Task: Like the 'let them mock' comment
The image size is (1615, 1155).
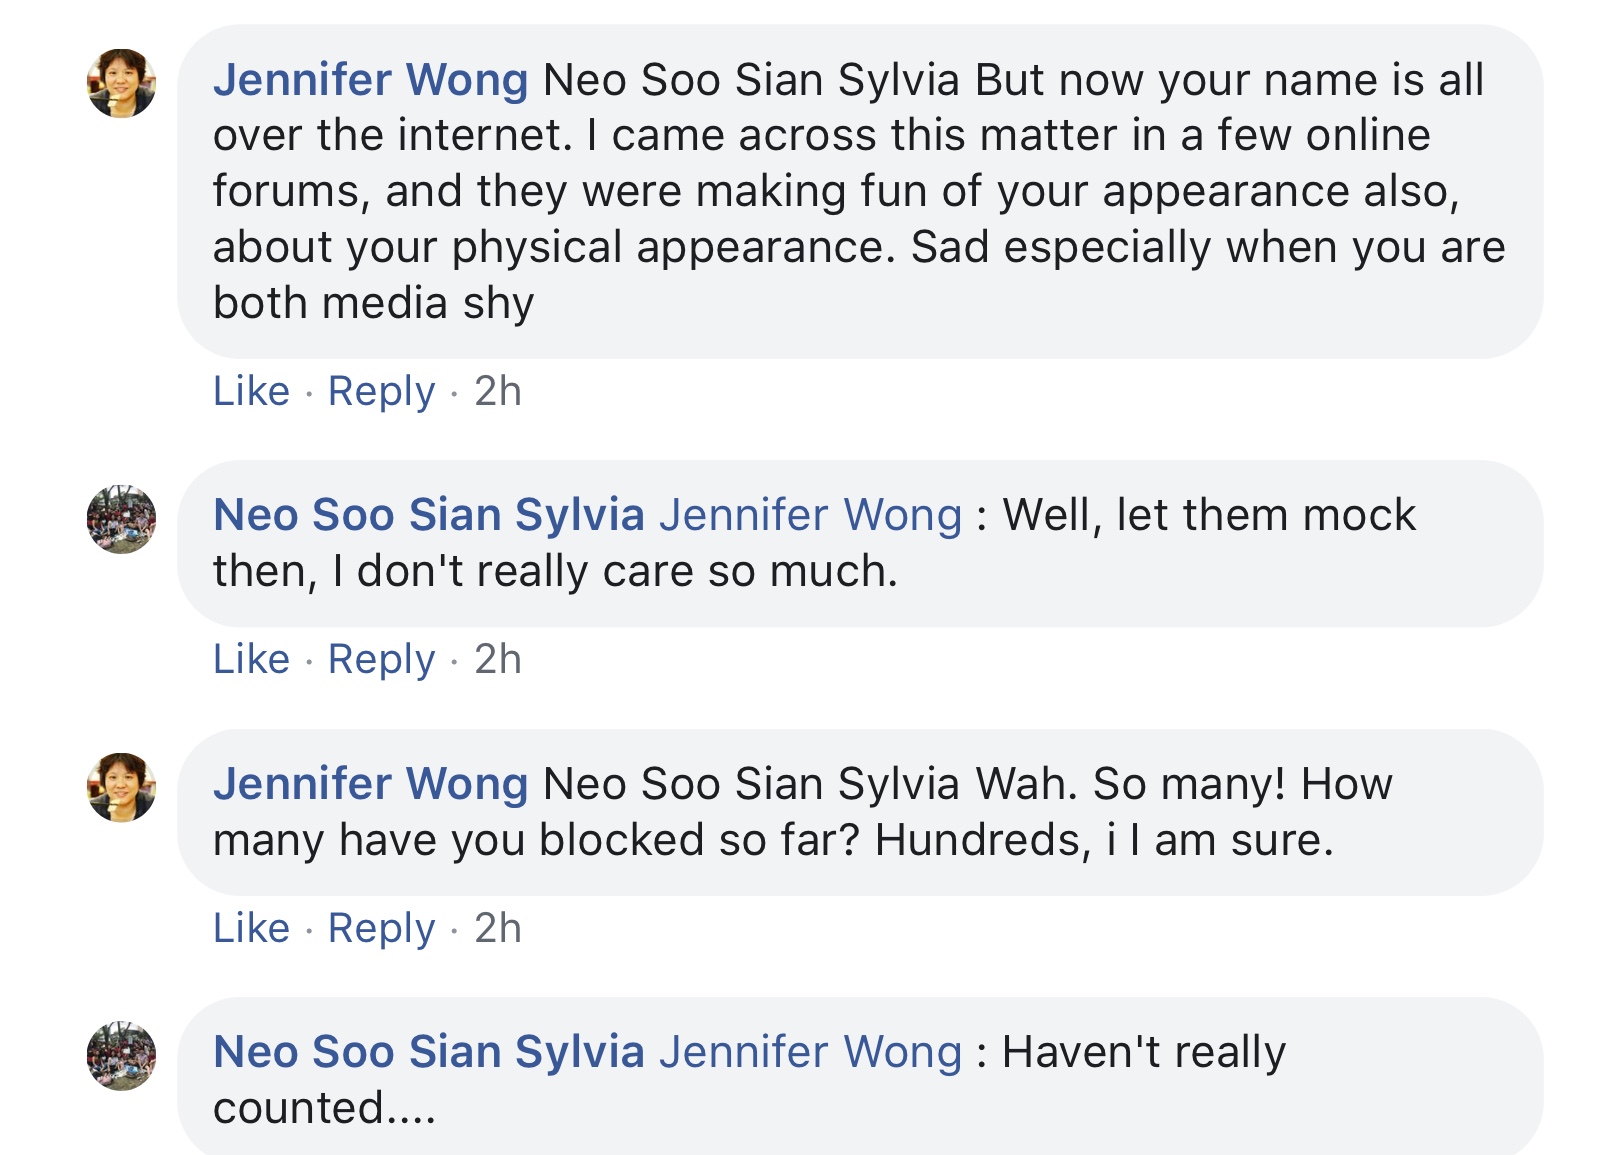Action: click(251, 659)
